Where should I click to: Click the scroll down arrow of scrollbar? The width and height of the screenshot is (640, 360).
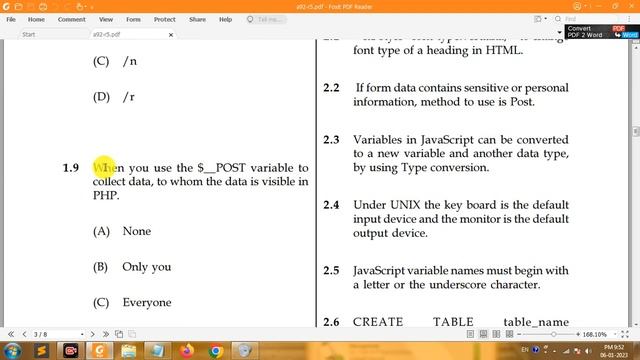pos(636,324)
